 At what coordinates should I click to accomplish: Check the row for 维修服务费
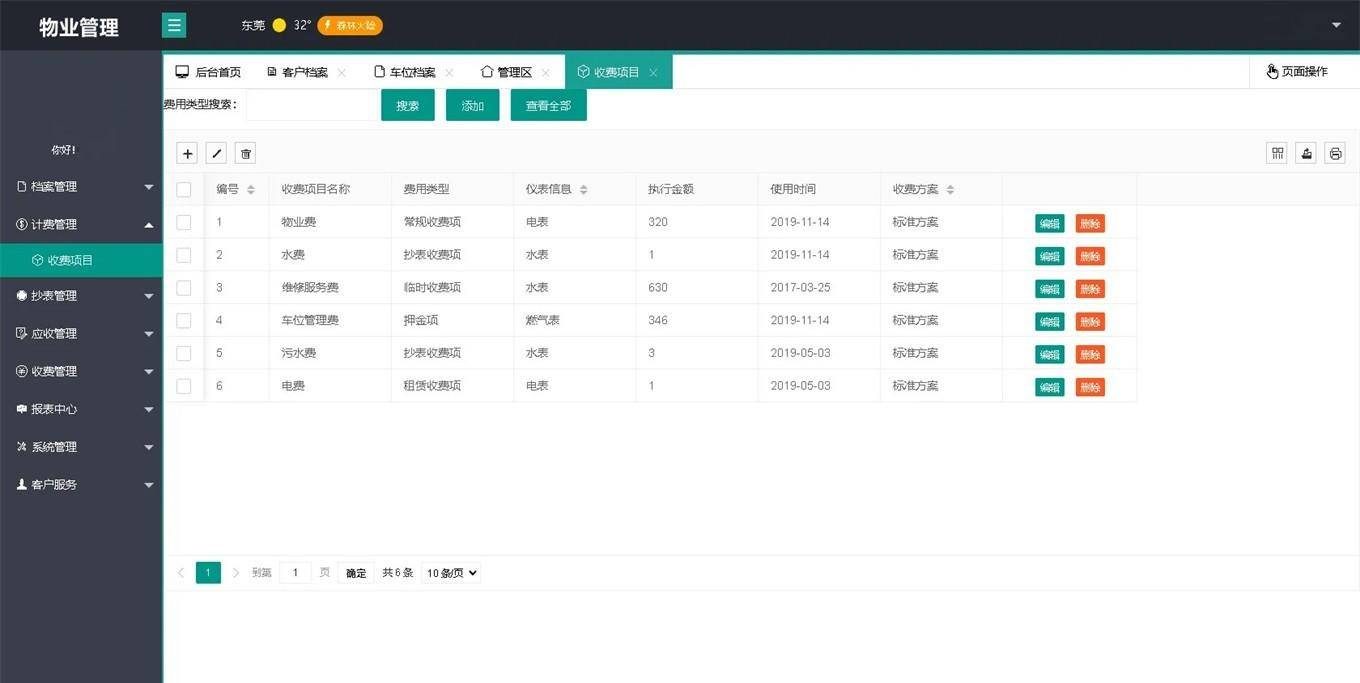(184, 287)
